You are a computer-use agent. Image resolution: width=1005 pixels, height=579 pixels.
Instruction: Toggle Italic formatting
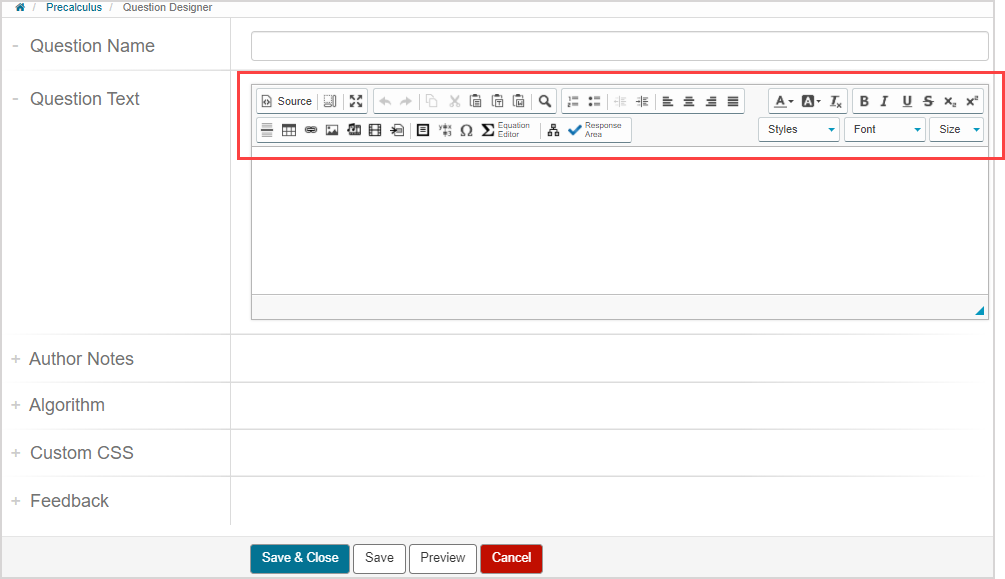[884, 101]
